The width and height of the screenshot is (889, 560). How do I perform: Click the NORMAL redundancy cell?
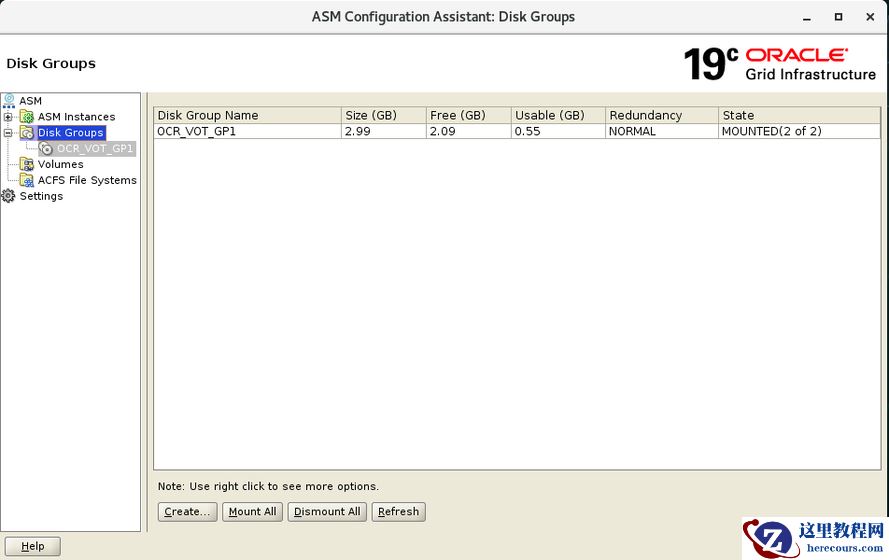[x=662, y=131]
